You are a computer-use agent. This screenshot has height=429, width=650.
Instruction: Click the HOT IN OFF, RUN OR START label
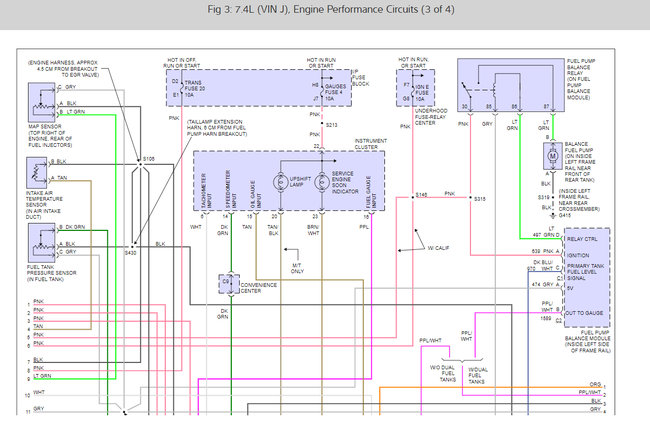coord(182,63)
